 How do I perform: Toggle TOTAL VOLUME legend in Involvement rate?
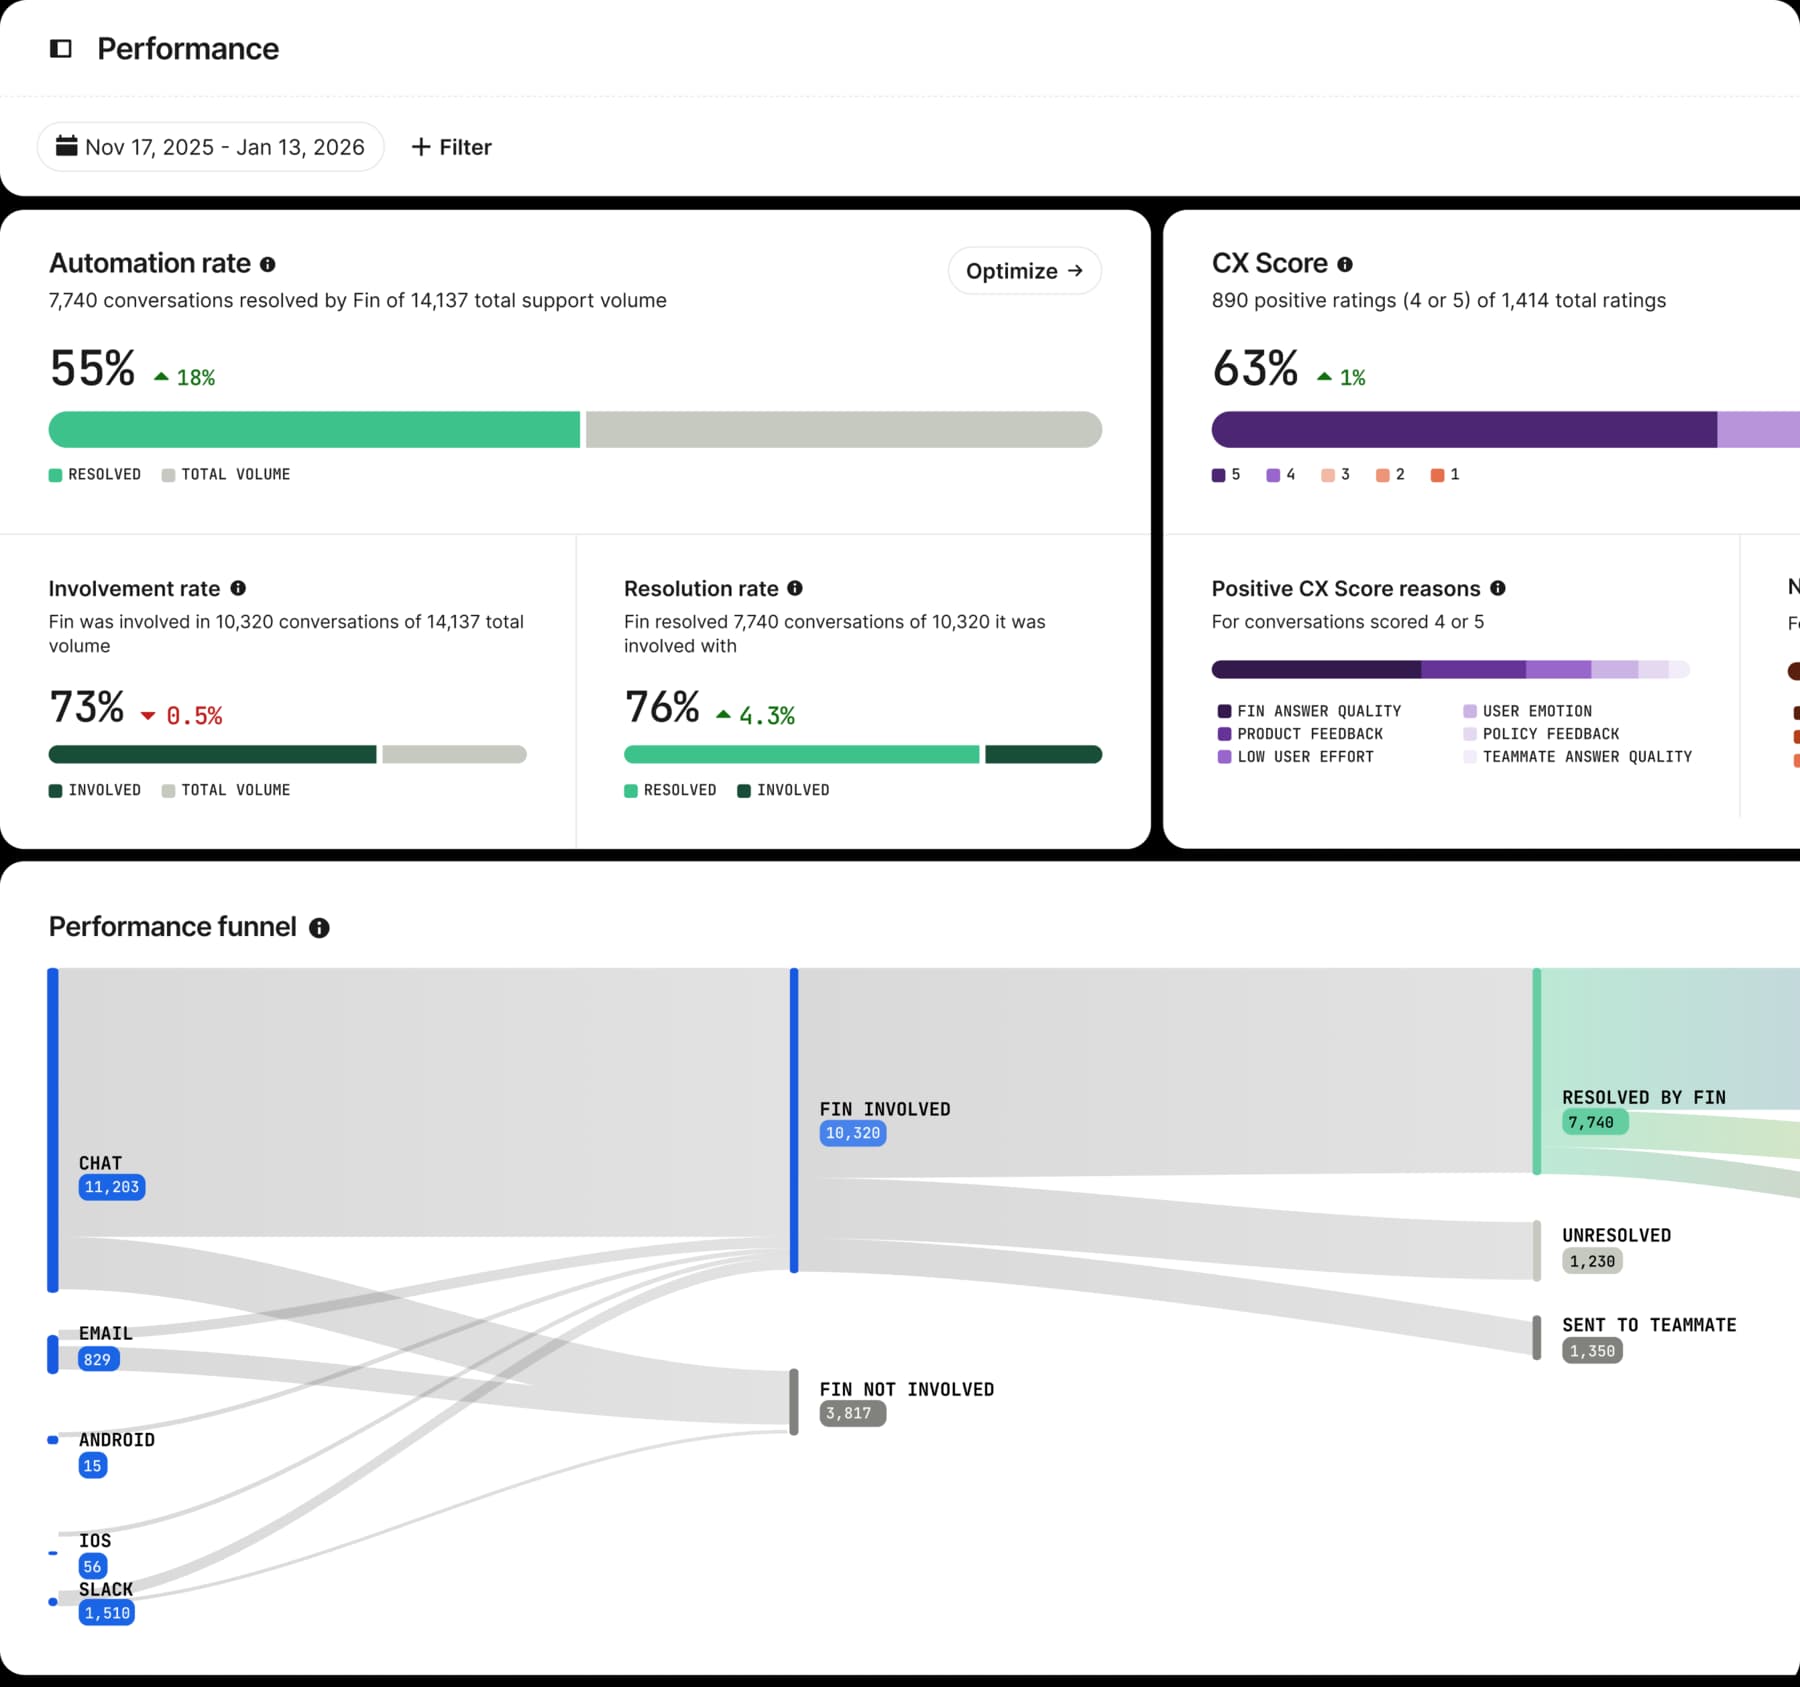point(226,790)
